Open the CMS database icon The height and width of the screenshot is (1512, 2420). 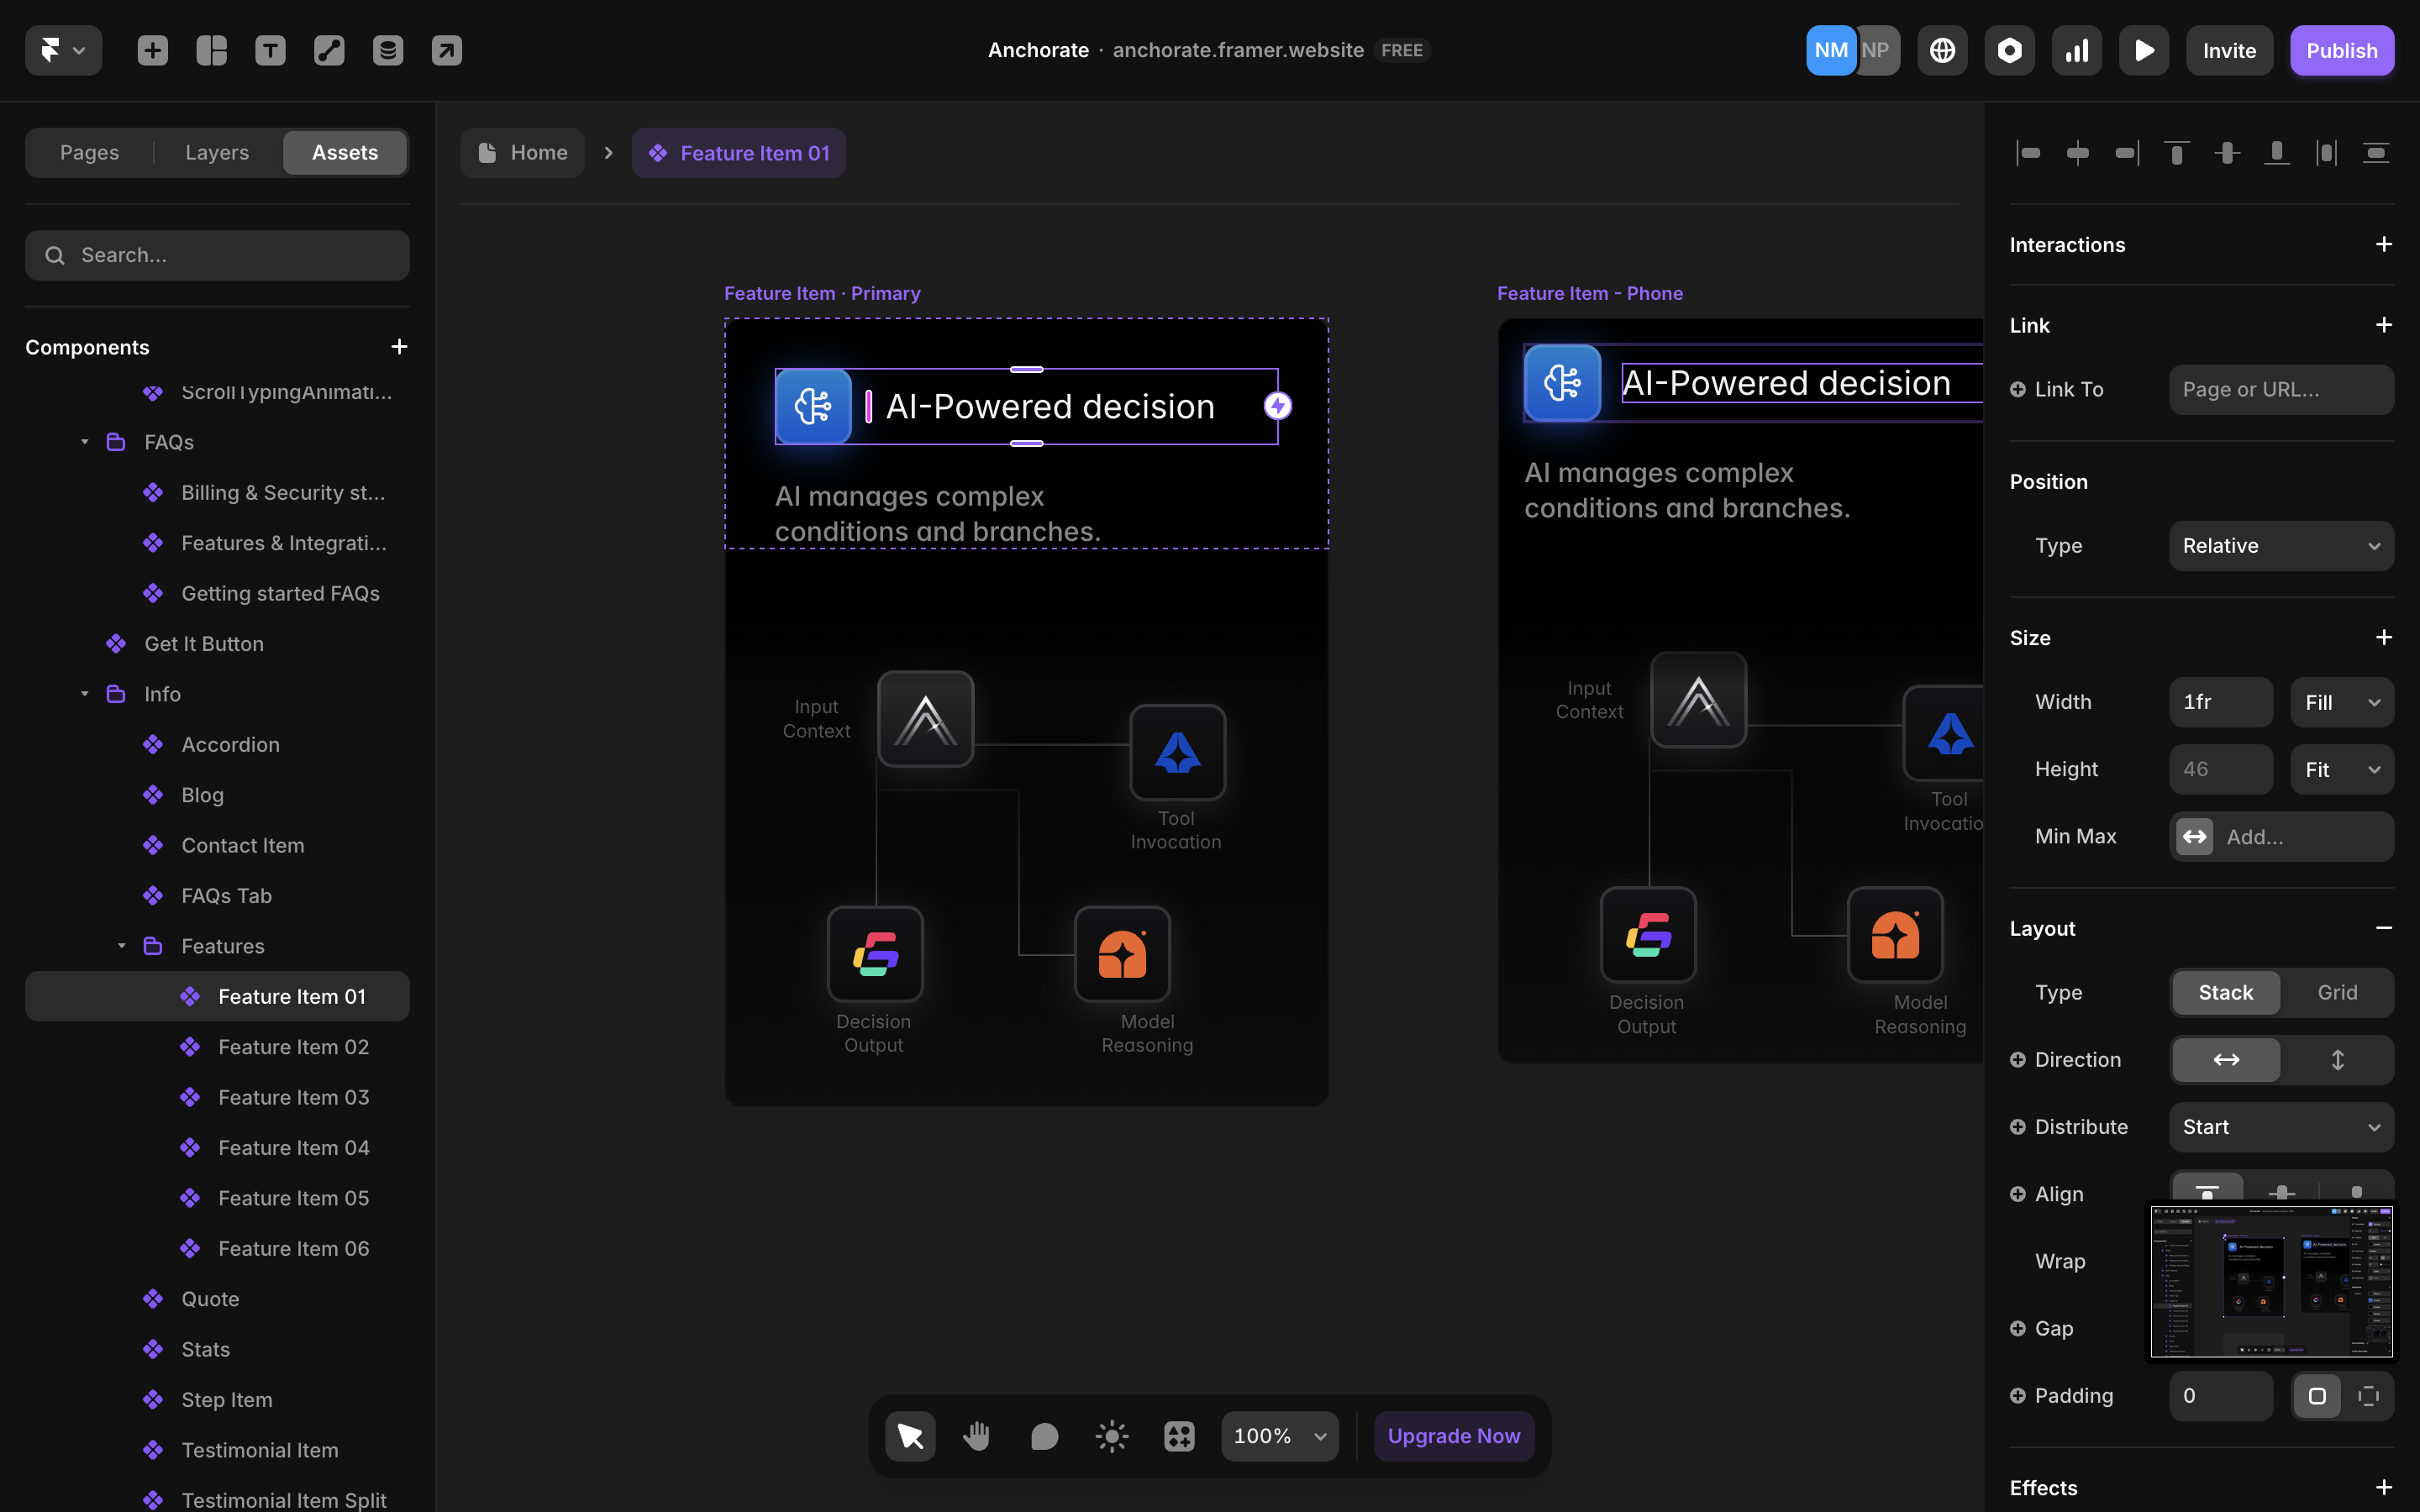[388, 50]
